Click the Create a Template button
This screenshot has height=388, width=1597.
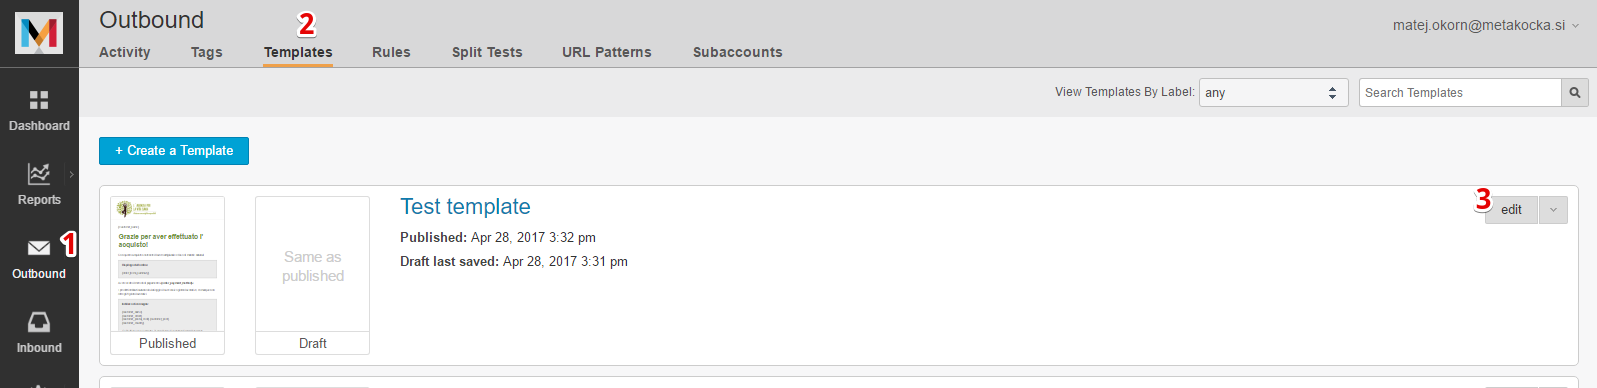pyautogui.click(x=174, y=151)
